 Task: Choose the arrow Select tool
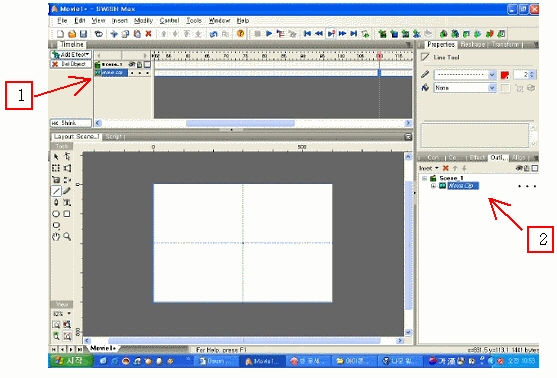[x=56, y=157]
